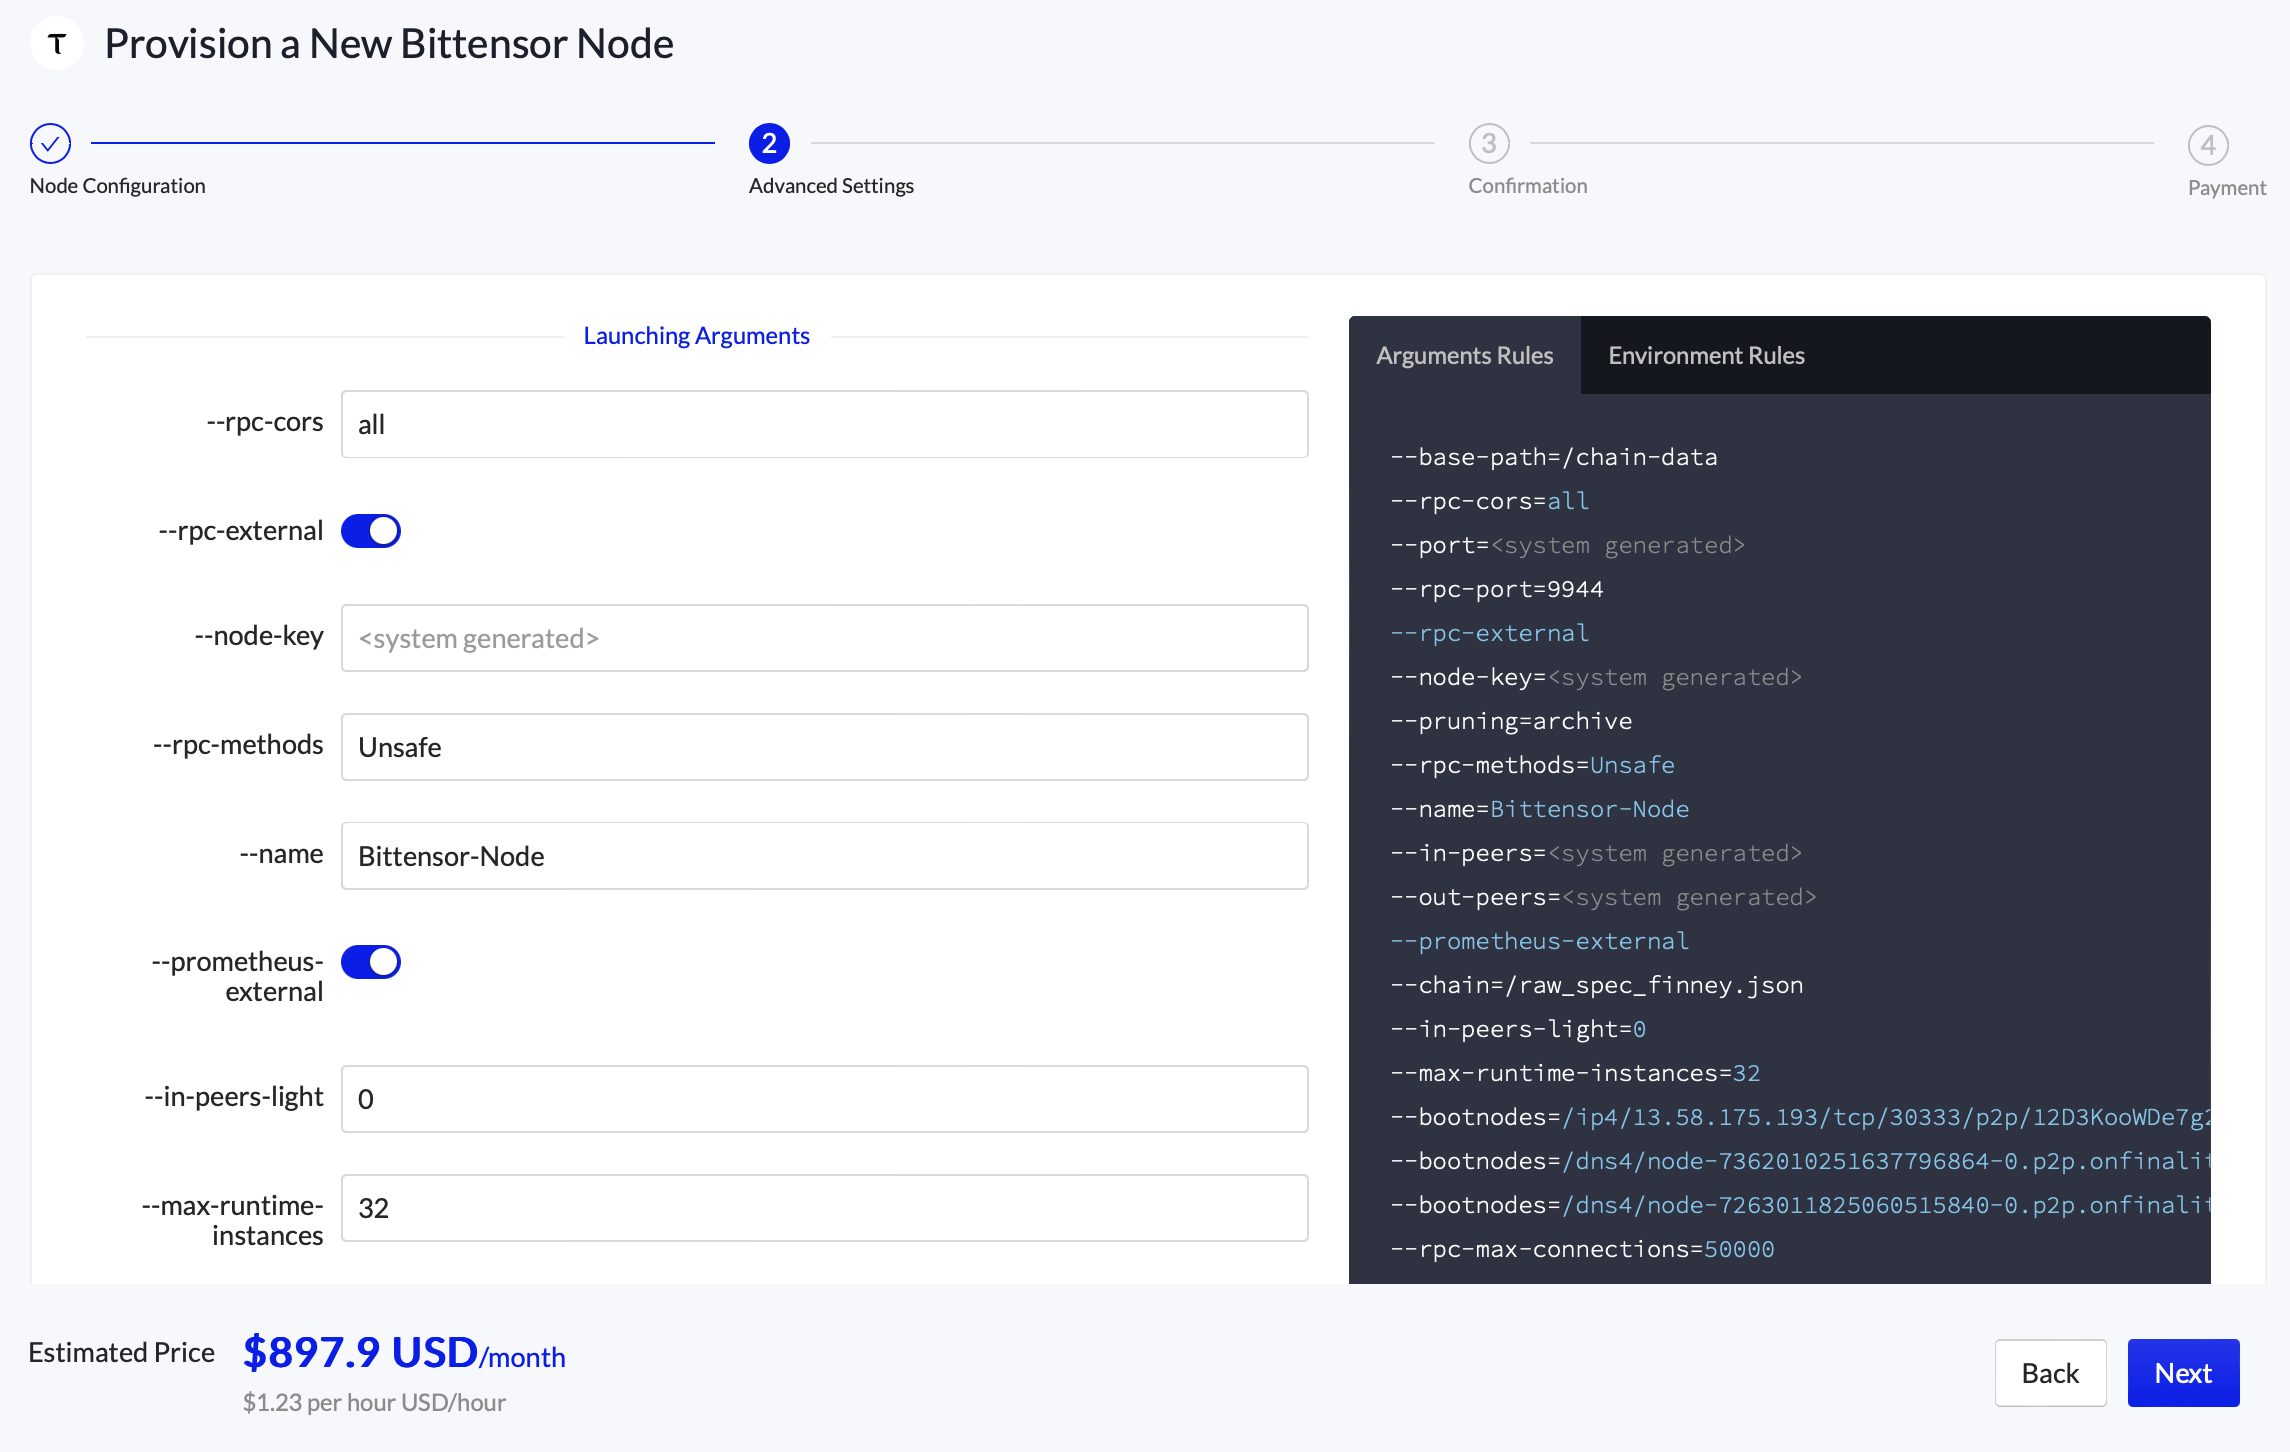Click the Launching Arguments heading
The height and width of the screenshot is (1452, 2290).
tap(697, 335)
